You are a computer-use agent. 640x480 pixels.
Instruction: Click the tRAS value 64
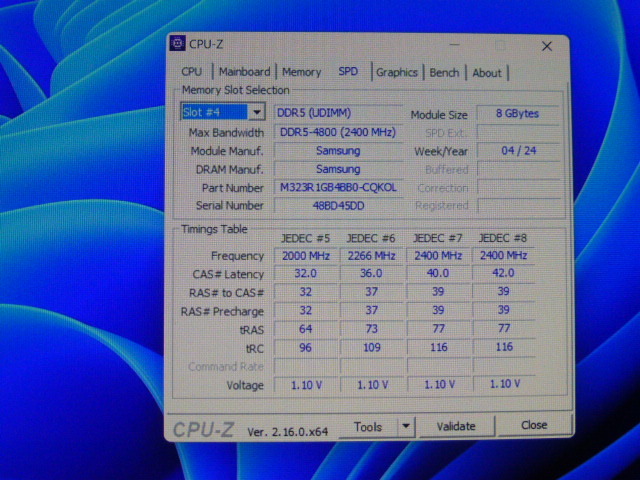[306, 329]
